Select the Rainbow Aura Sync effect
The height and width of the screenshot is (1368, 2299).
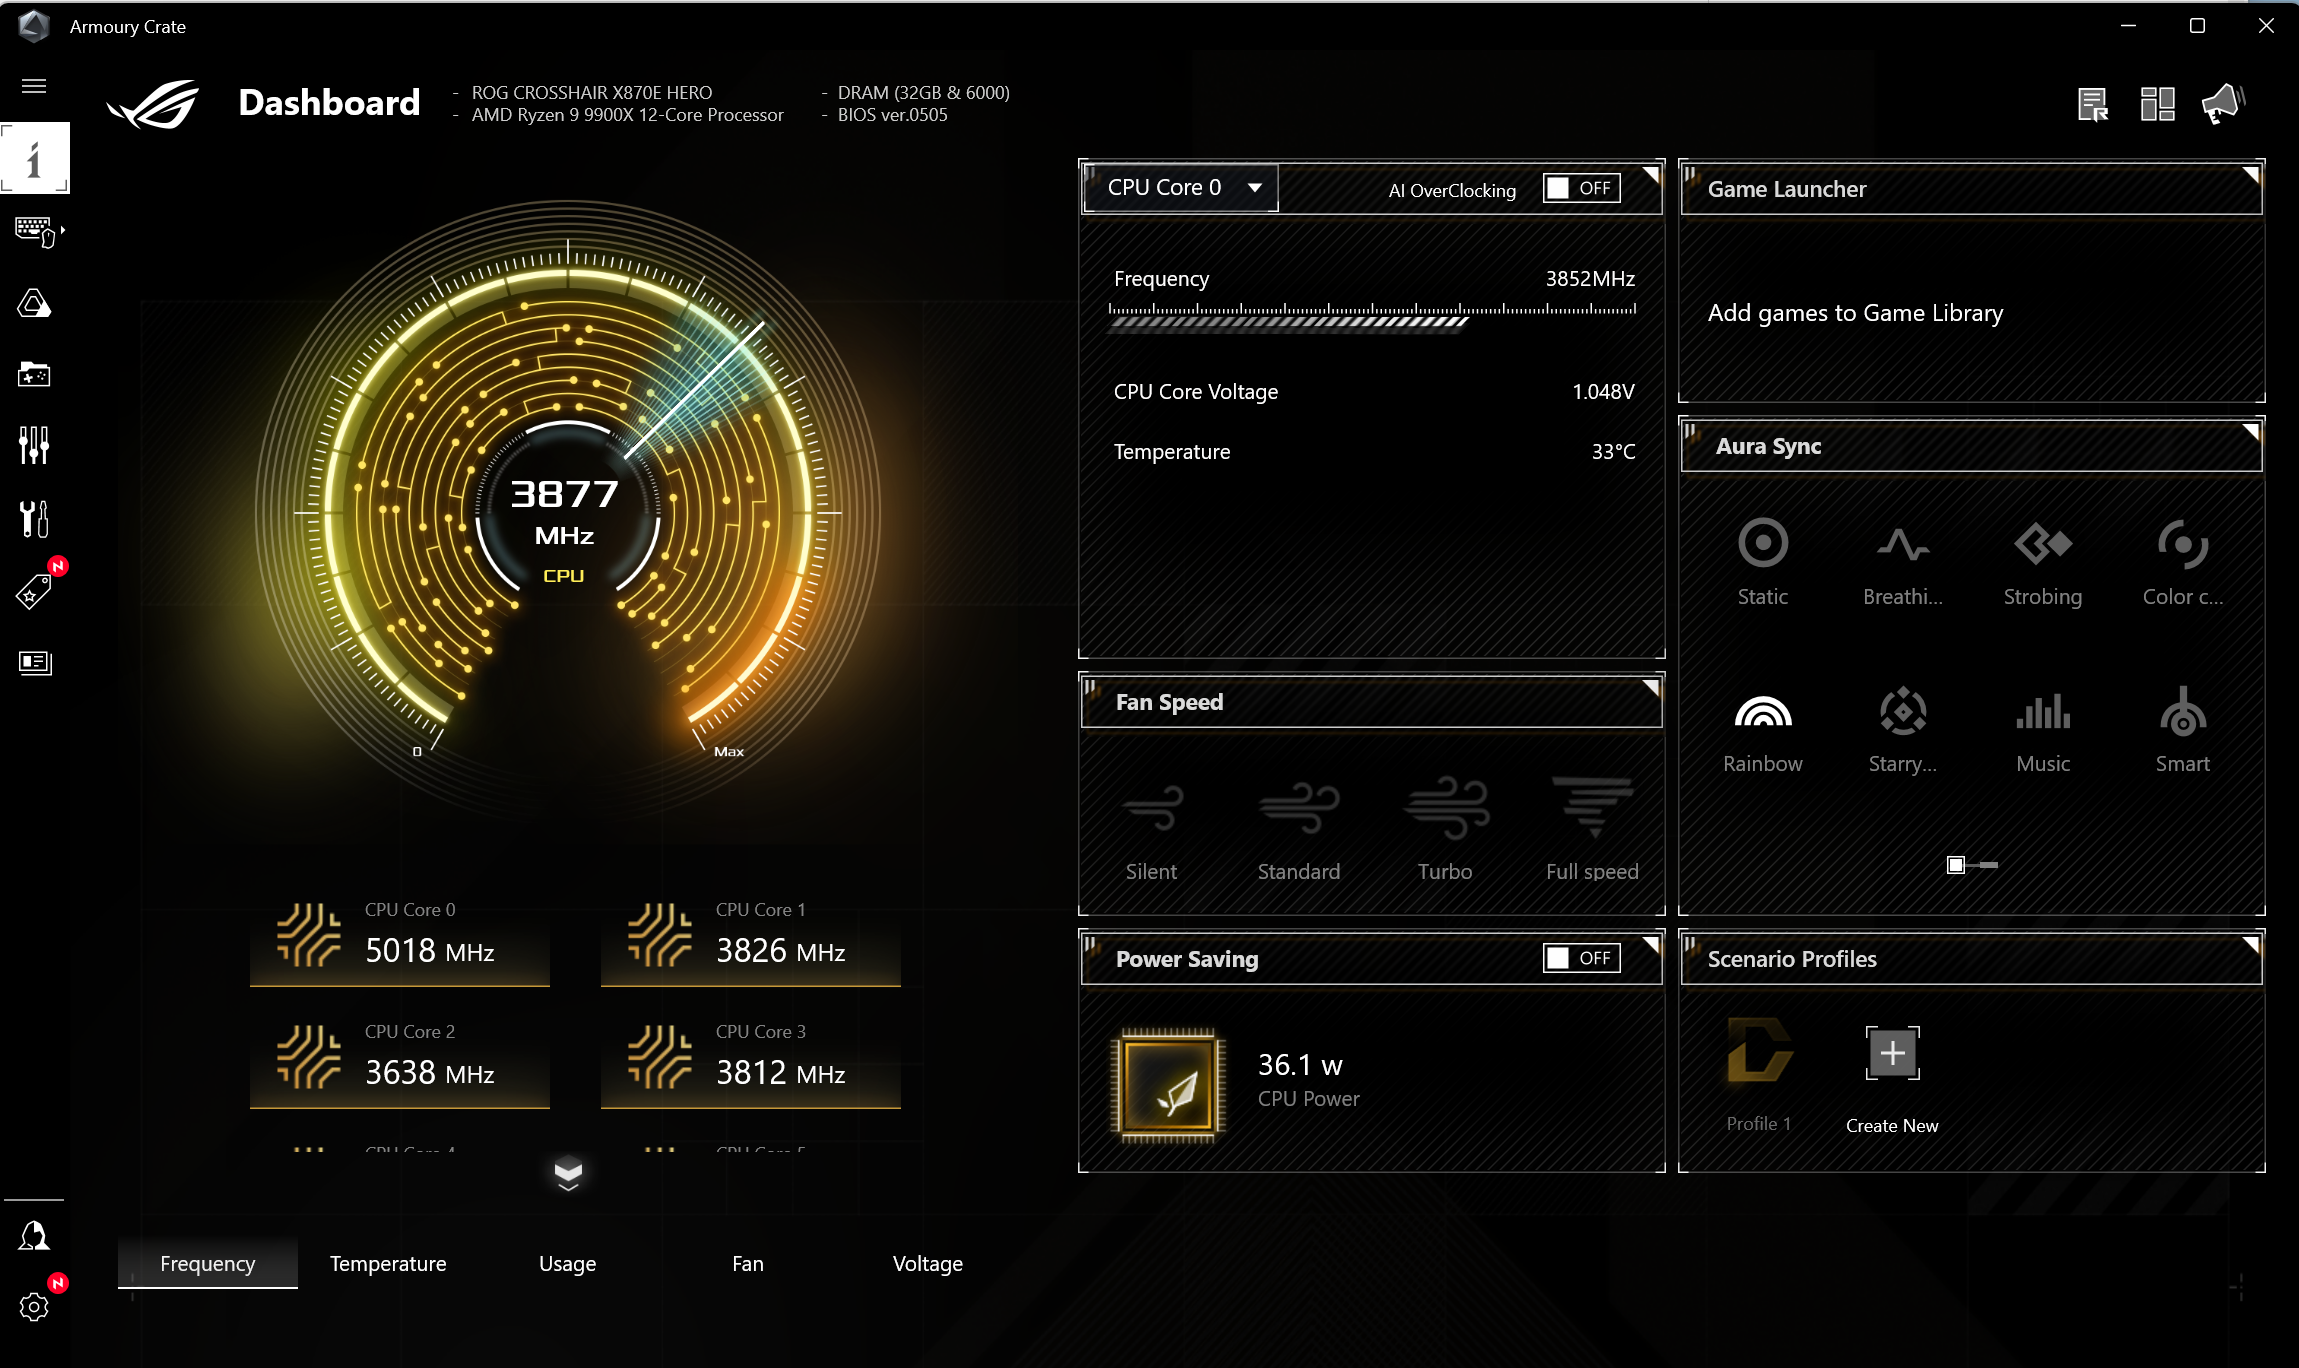(1762, 713)
